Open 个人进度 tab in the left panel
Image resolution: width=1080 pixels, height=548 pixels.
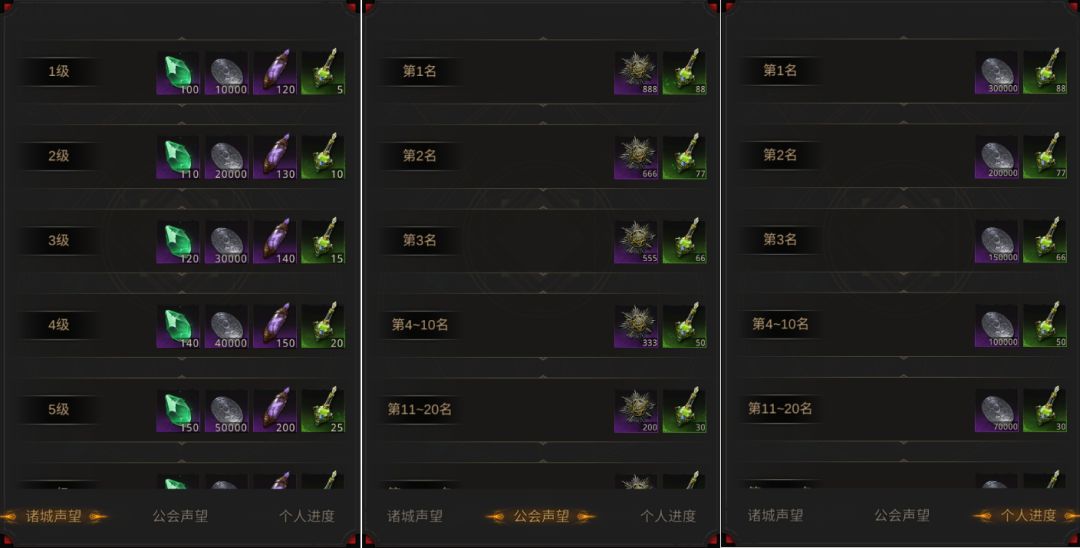307,516
